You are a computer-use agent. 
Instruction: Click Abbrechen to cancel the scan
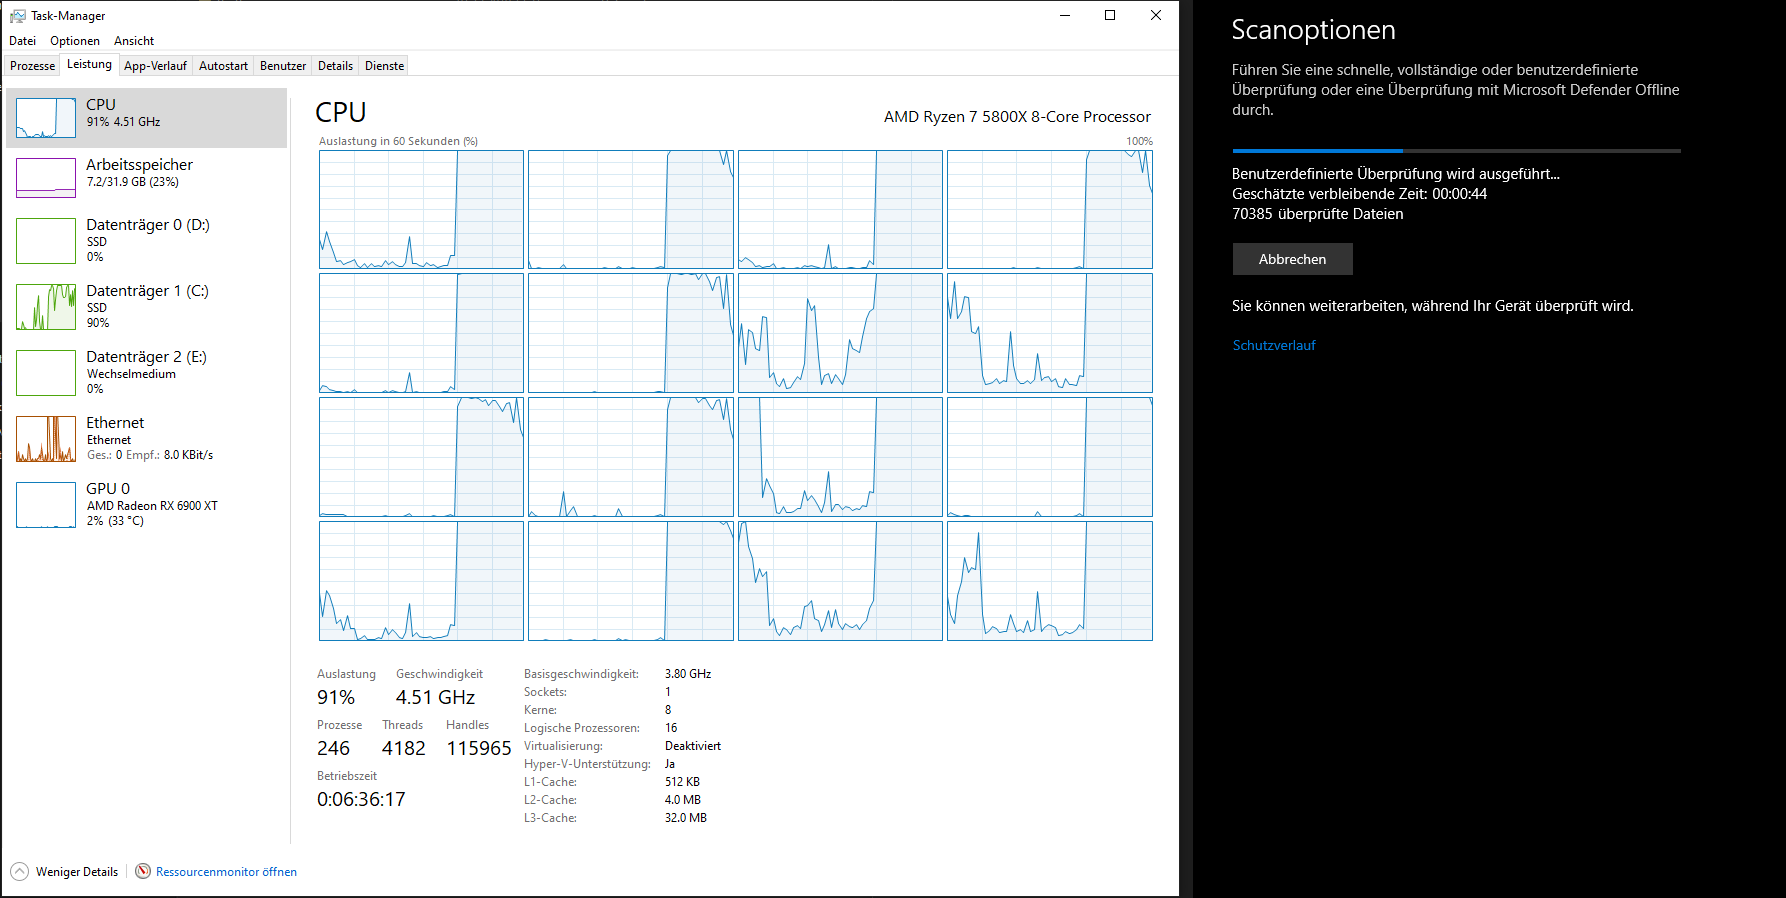coord(1292,259)
